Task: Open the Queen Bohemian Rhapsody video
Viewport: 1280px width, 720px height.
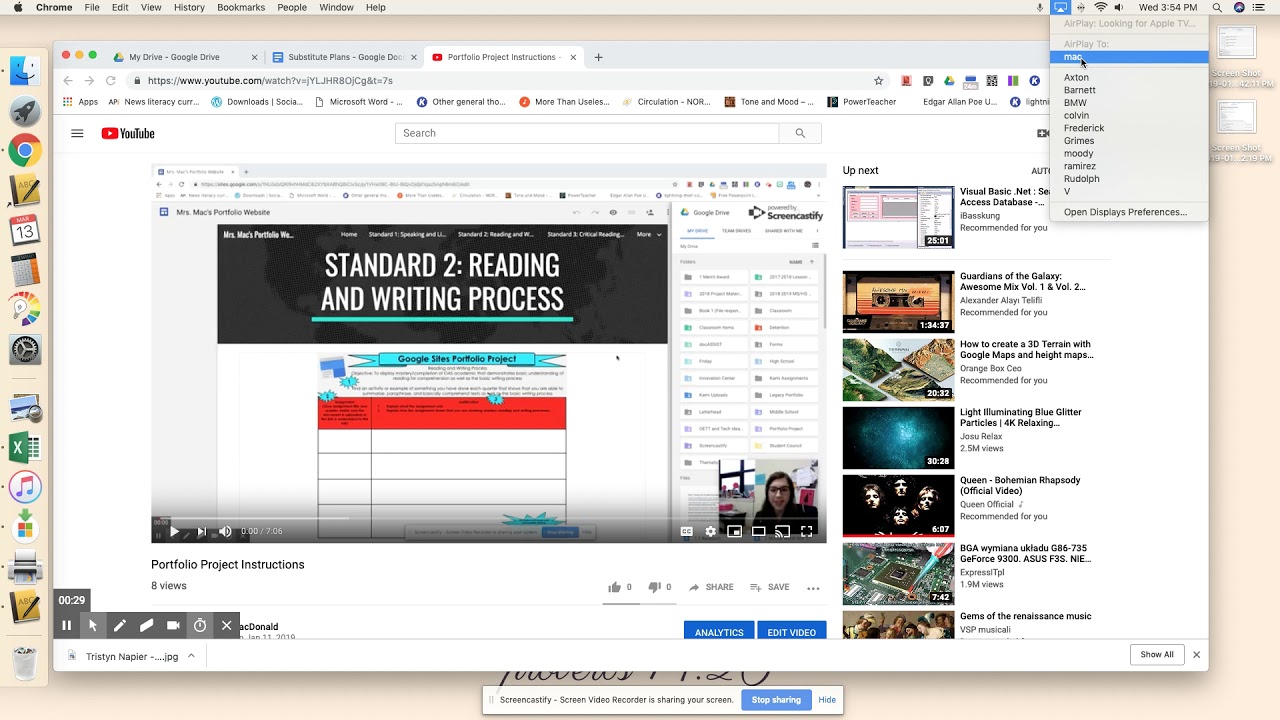Action: click(x=898, y=505)
